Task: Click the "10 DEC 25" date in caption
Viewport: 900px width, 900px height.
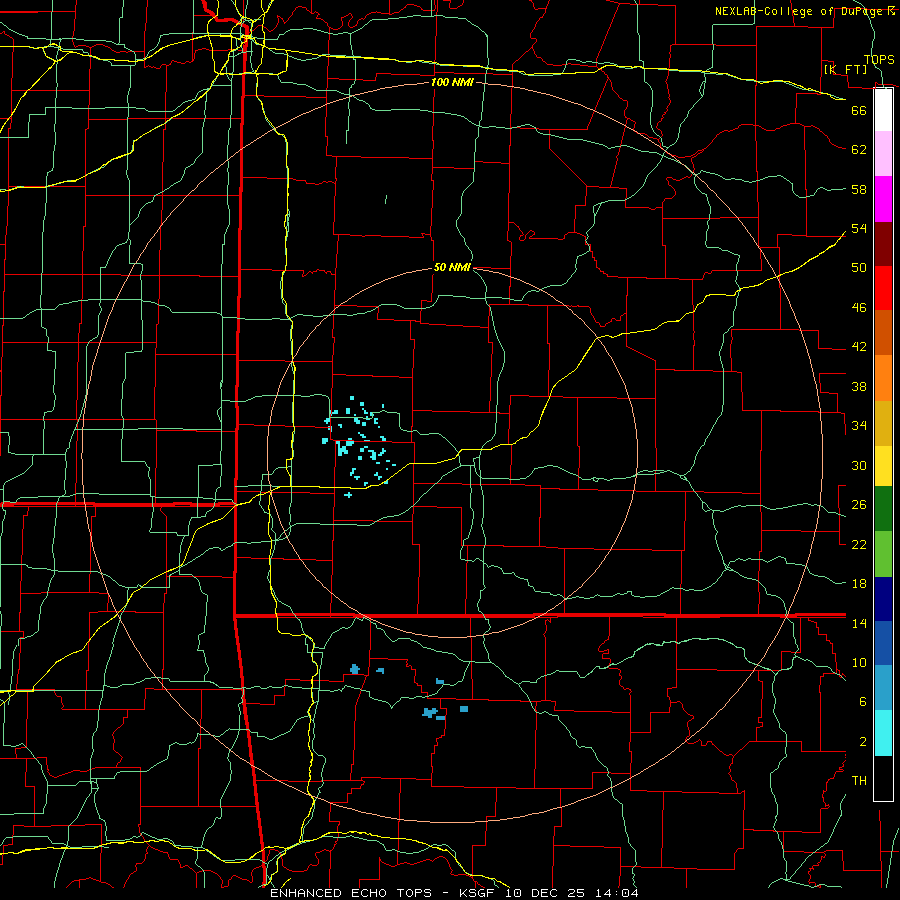Action: tap(548, 893)
